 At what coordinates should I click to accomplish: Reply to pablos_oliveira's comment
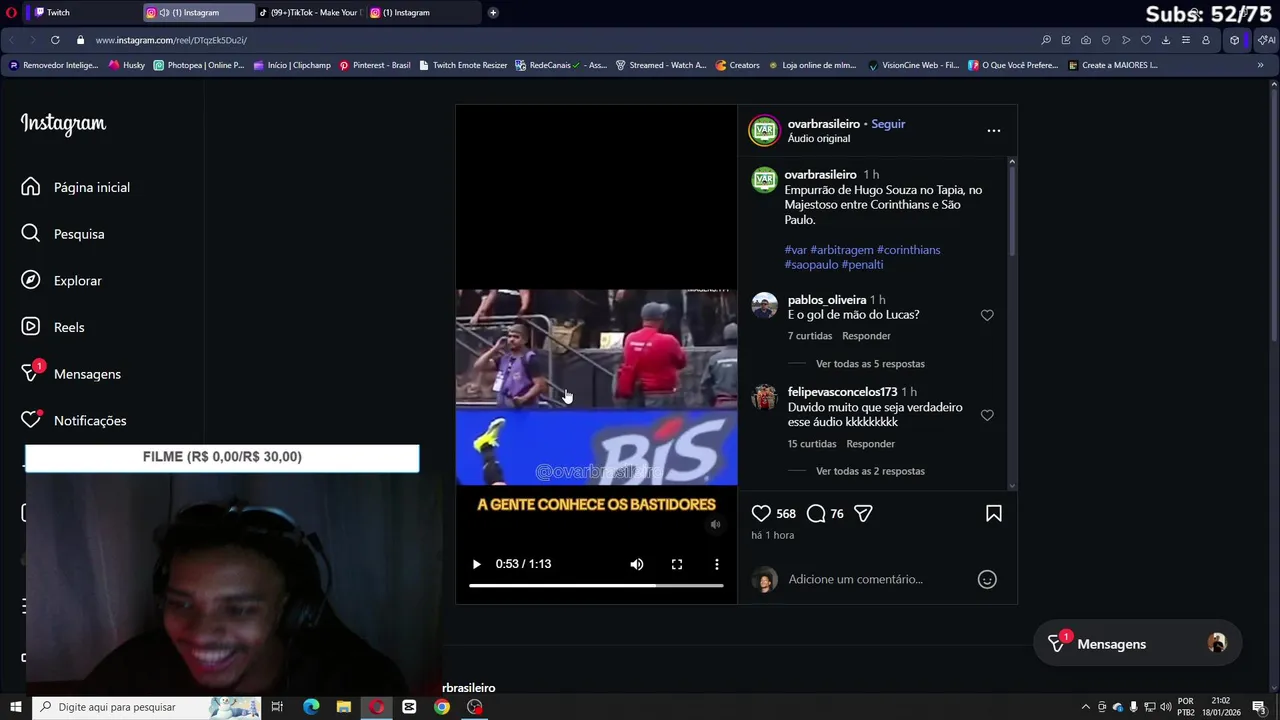click(866, 336)
